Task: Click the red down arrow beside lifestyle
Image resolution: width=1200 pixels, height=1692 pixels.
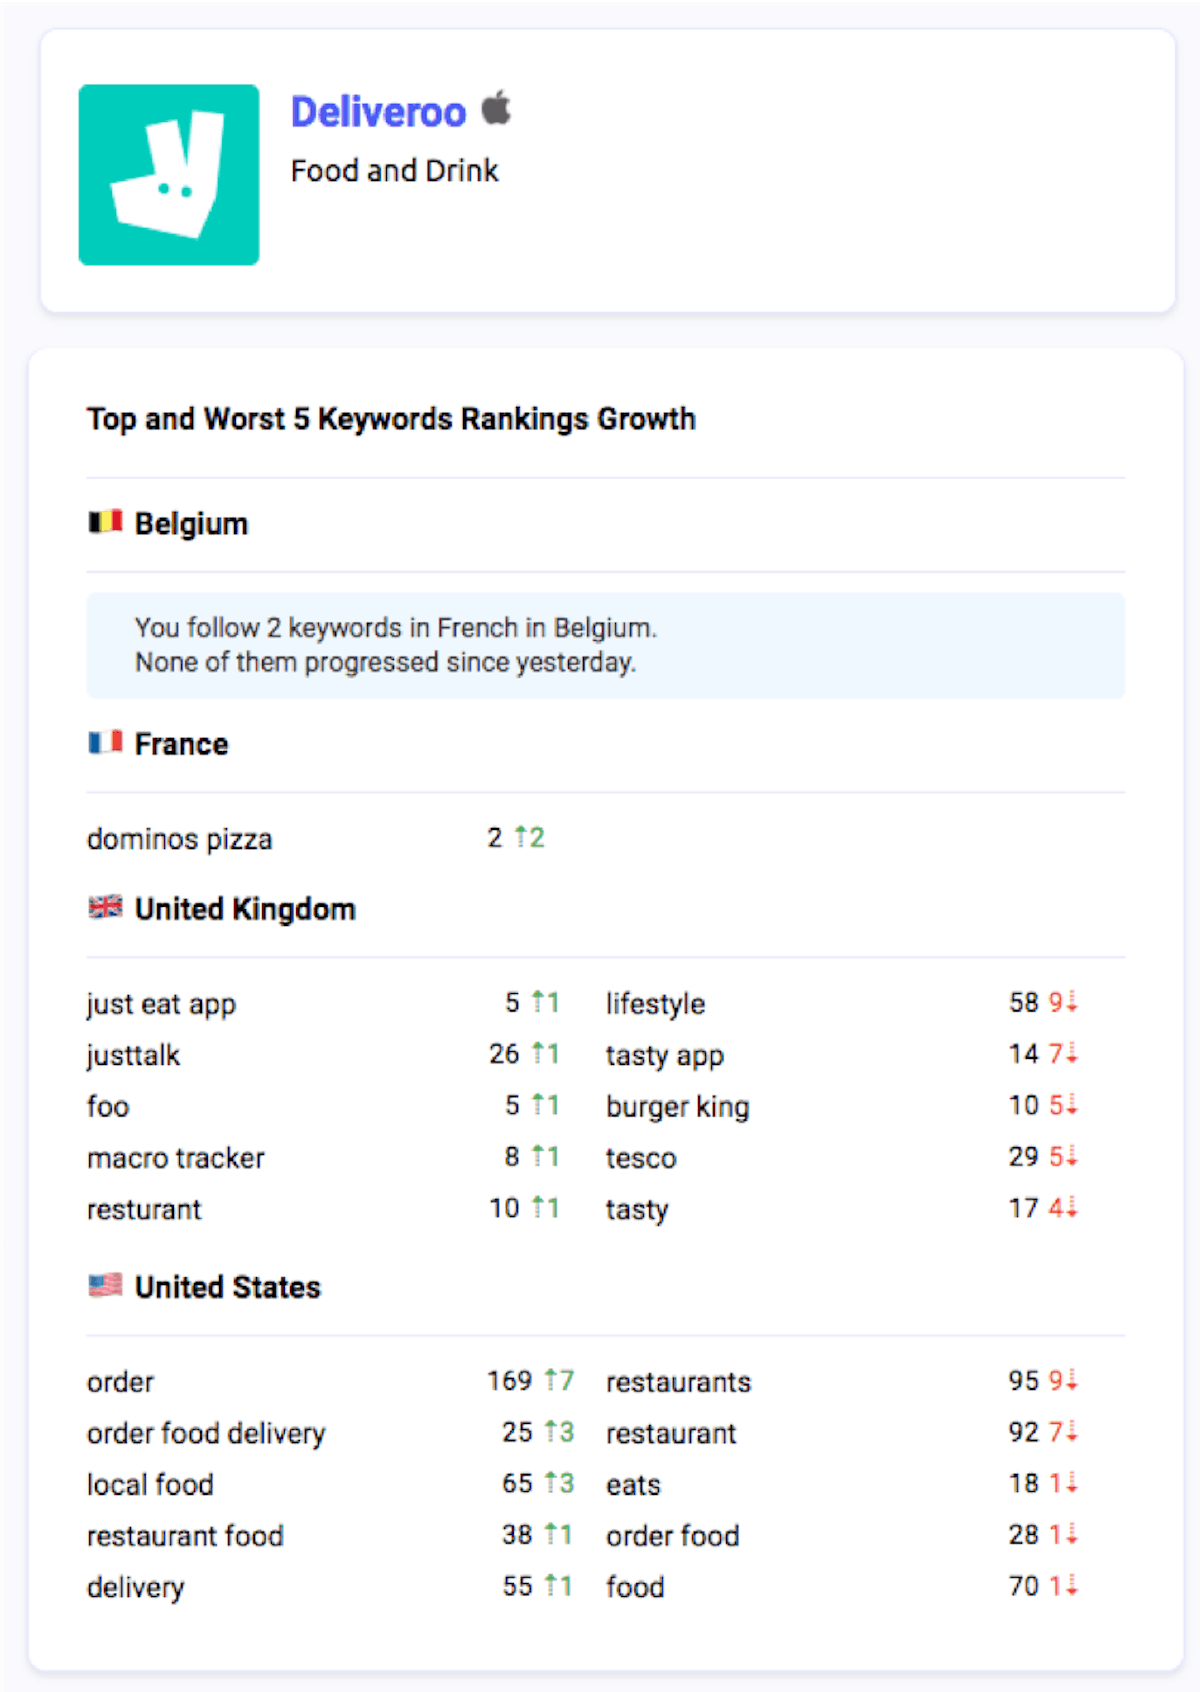Action: [1072, 1002]
